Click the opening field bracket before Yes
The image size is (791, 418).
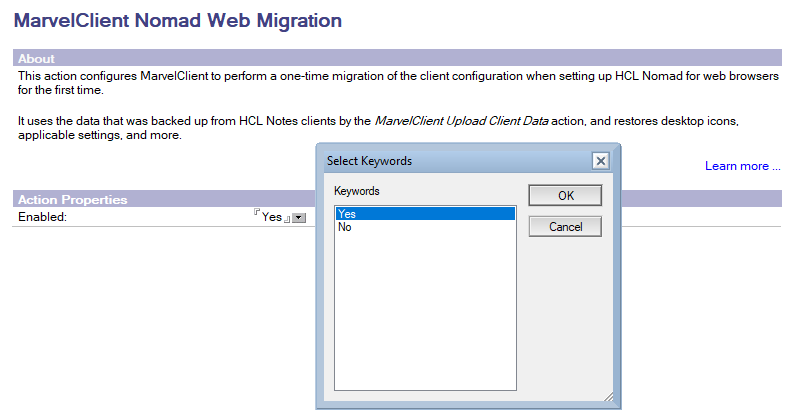[x=257, y=212]
